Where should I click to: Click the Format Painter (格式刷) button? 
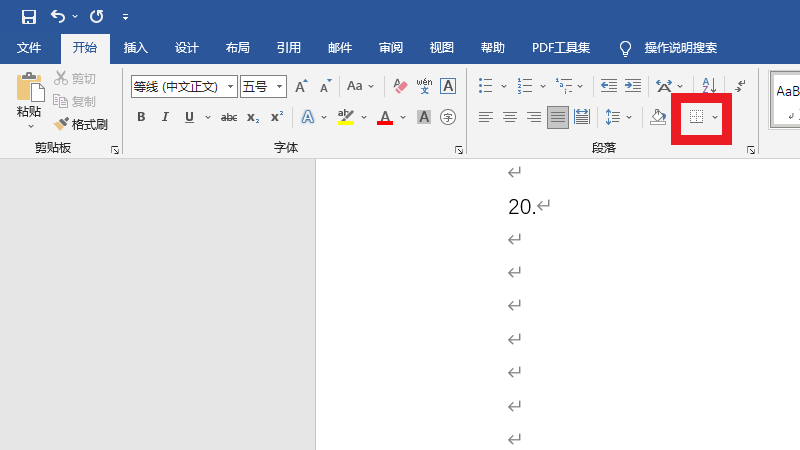click(81, 124)
